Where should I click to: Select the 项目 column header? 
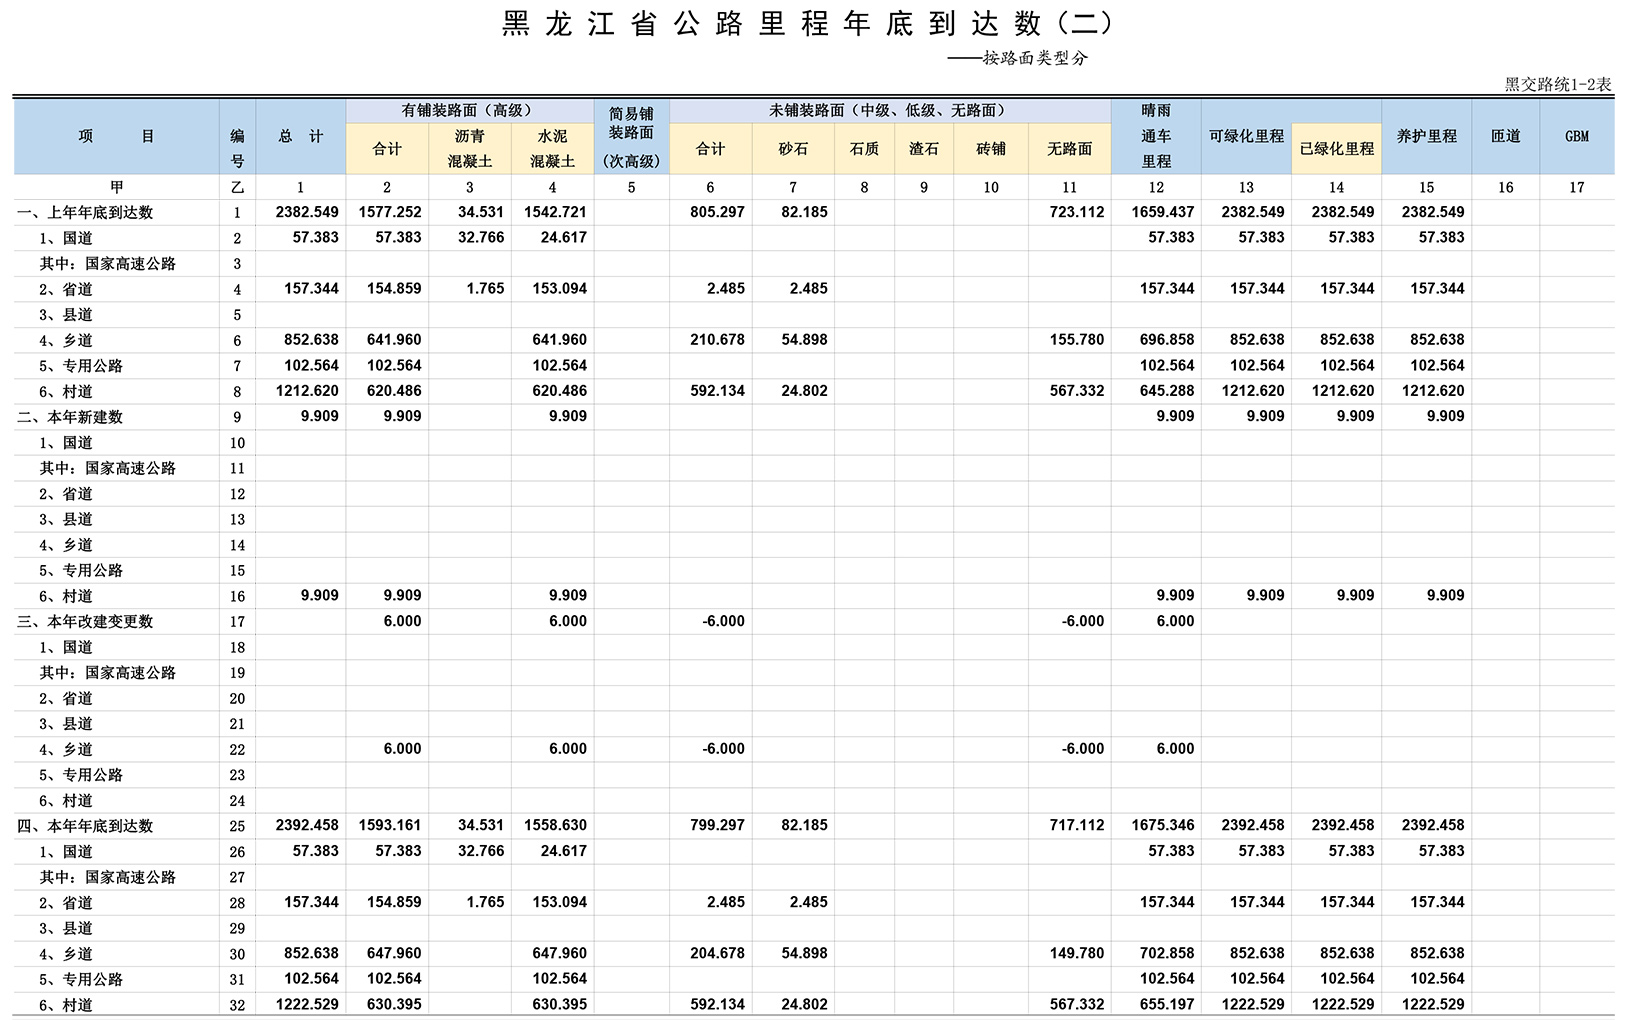(117, 136)
